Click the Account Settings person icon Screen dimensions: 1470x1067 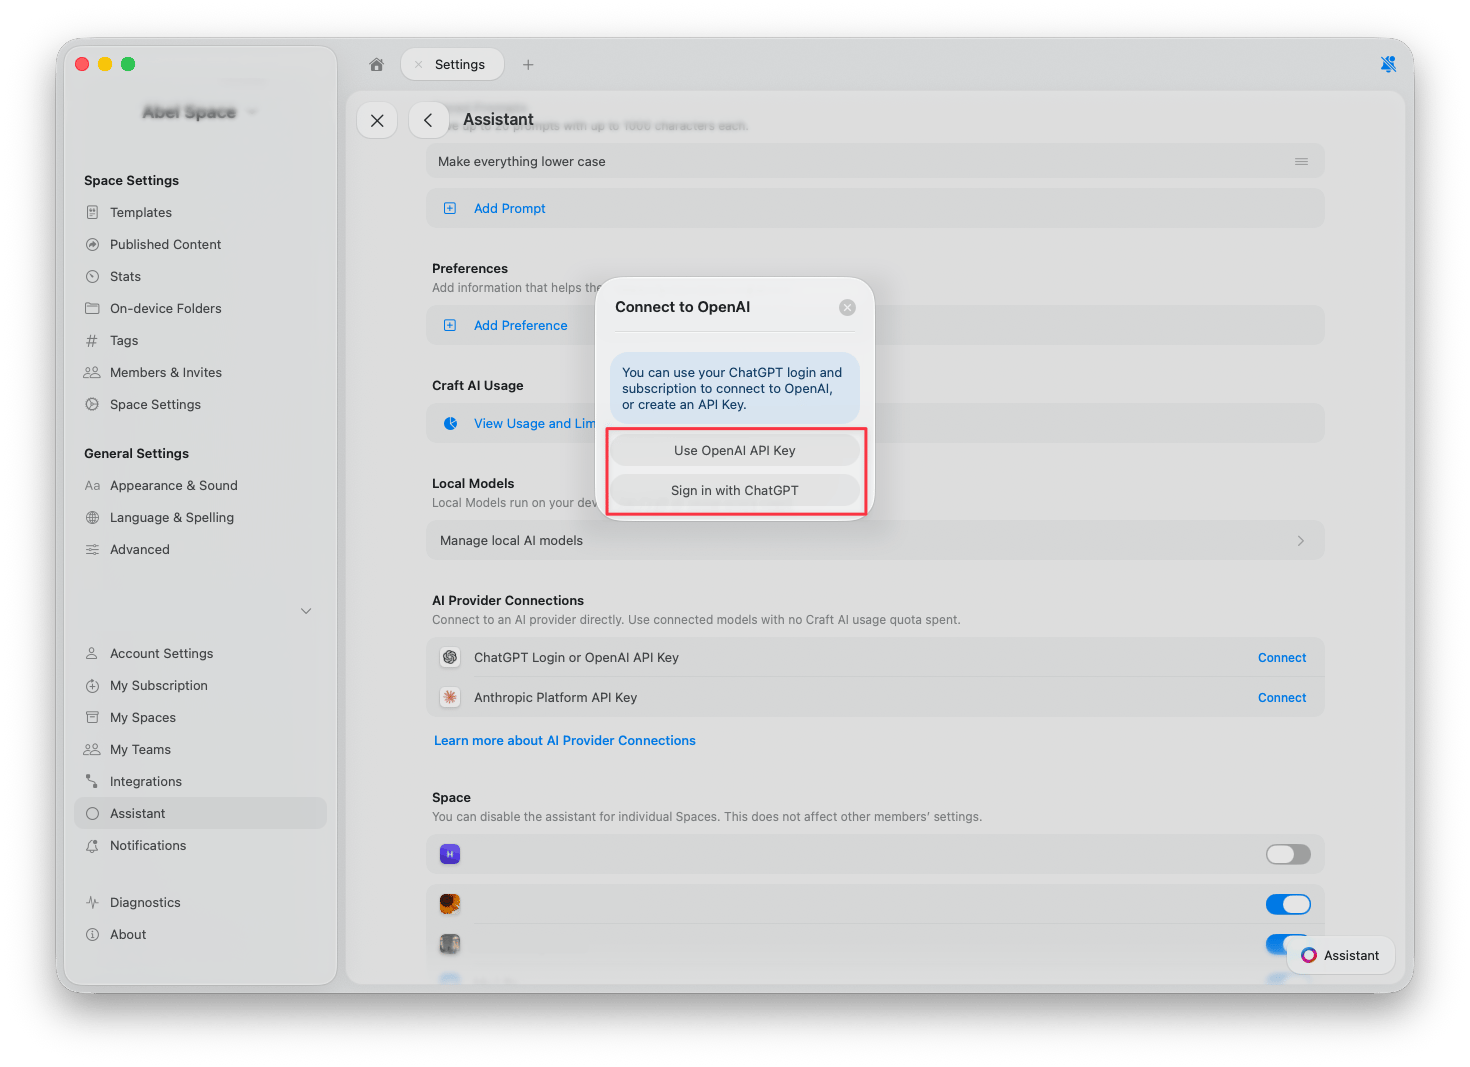(92, 653)
